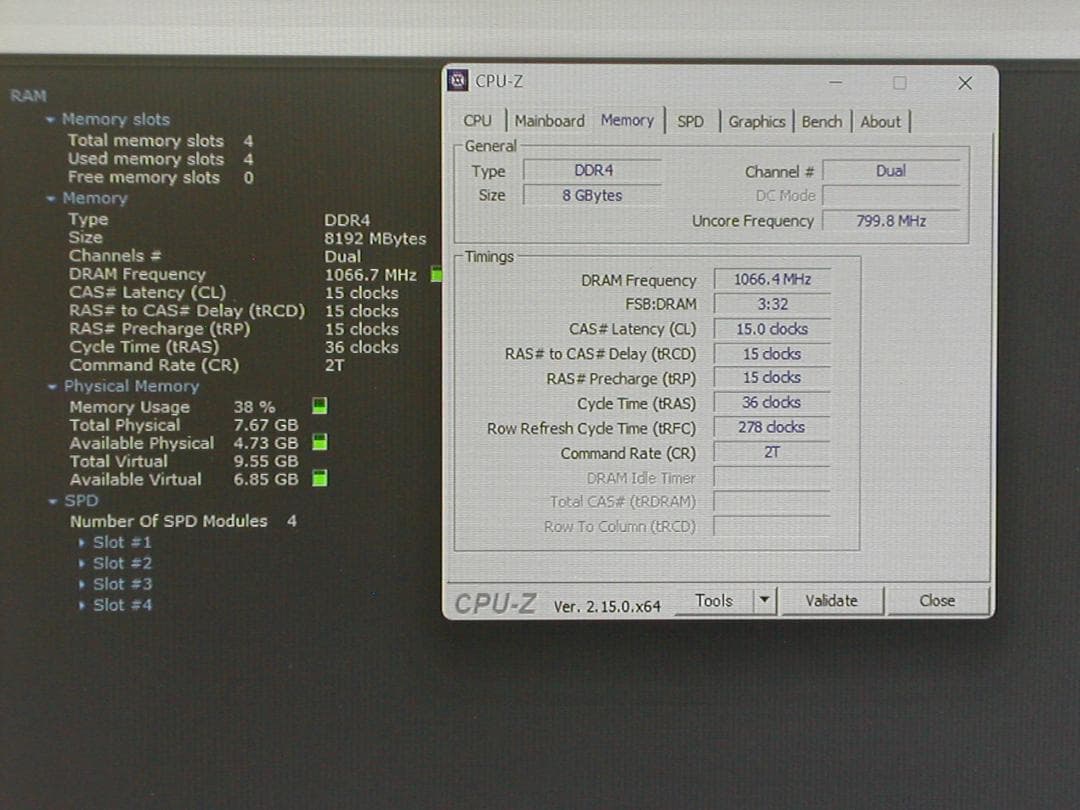Image resolution: width=1080 pixels, height=810 pixels.
Task: Collapse the Memory slots section
Action: pos(50,120)
